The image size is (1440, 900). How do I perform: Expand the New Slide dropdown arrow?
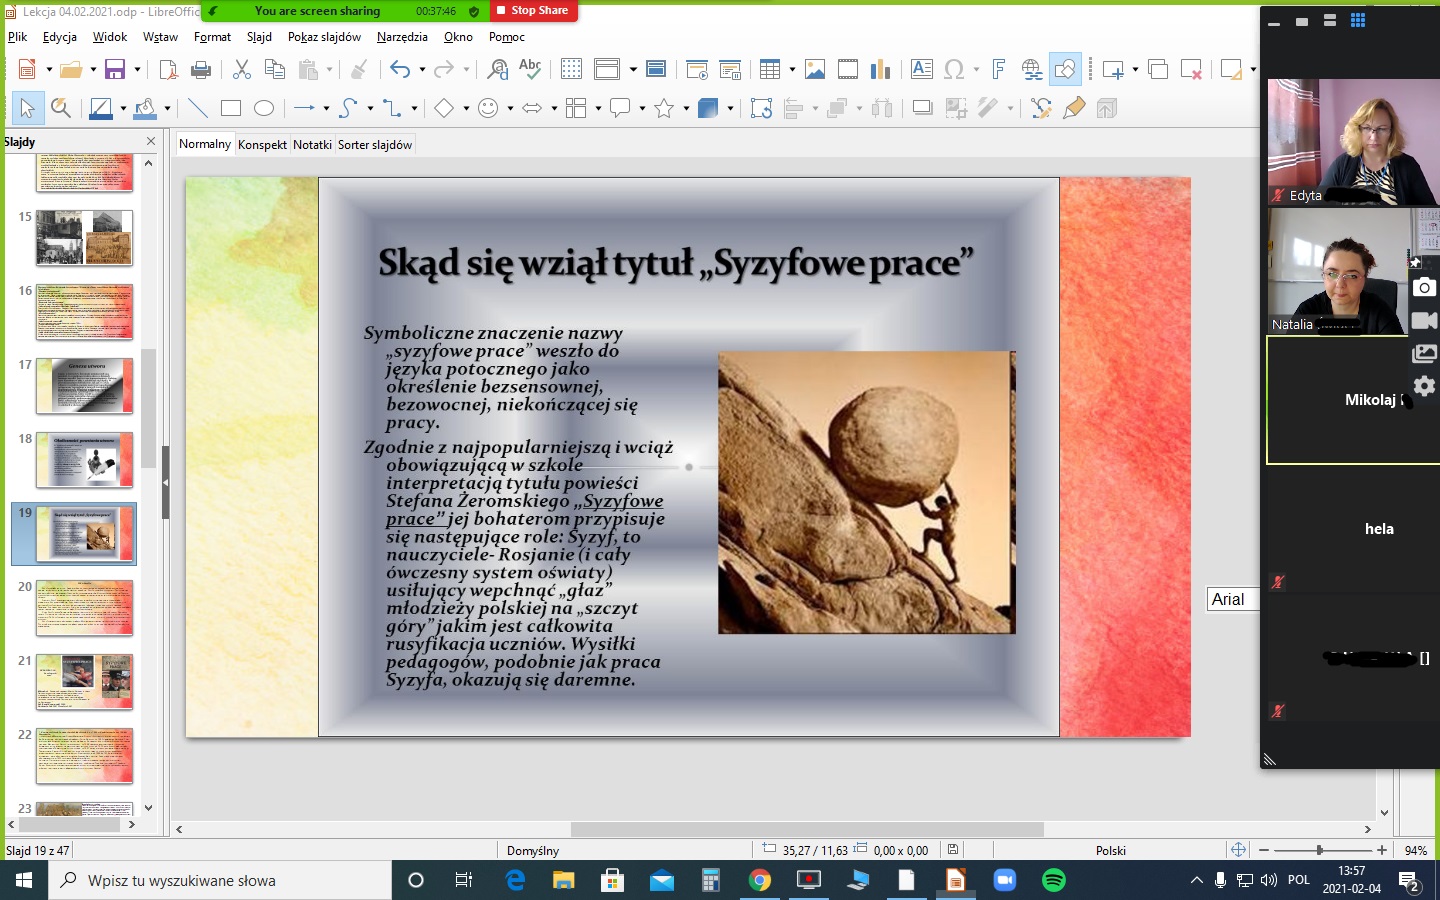point(1135,69)
